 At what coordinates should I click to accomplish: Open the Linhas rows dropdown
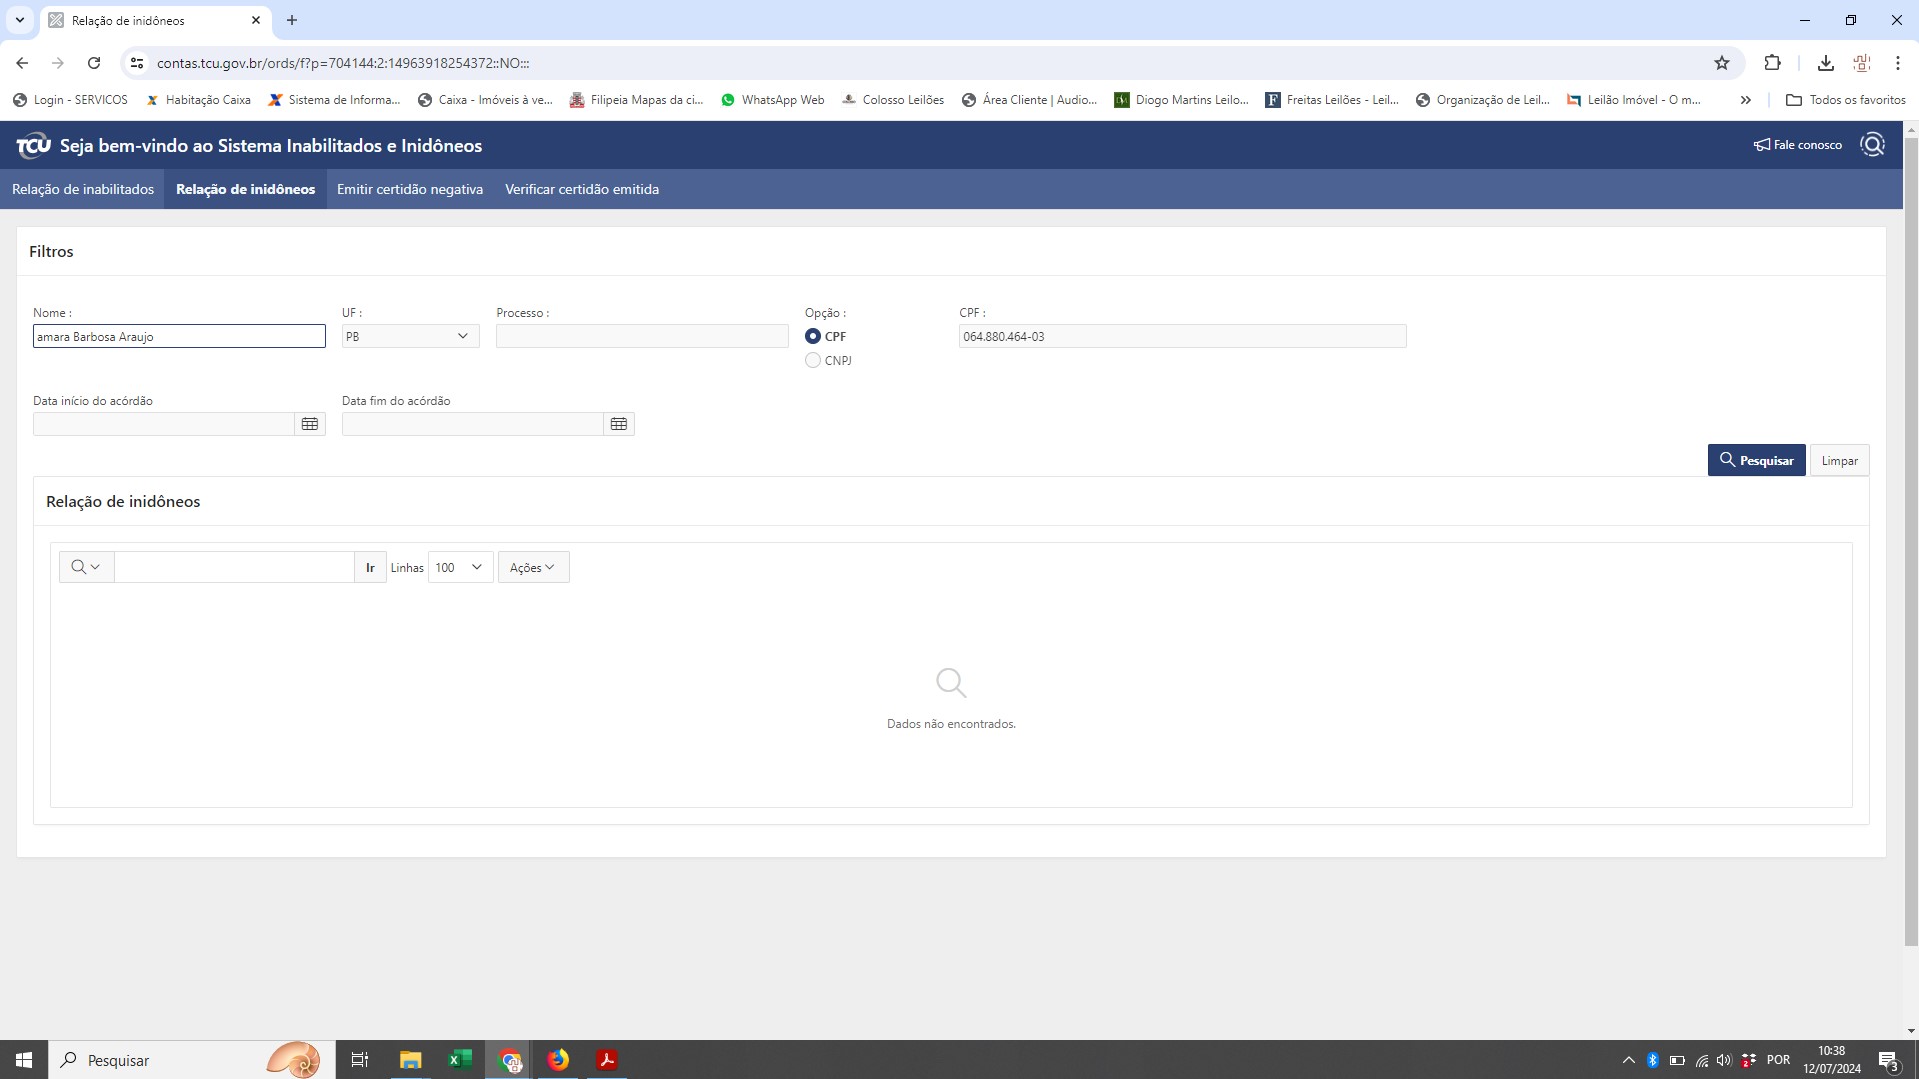click(460, 568)
